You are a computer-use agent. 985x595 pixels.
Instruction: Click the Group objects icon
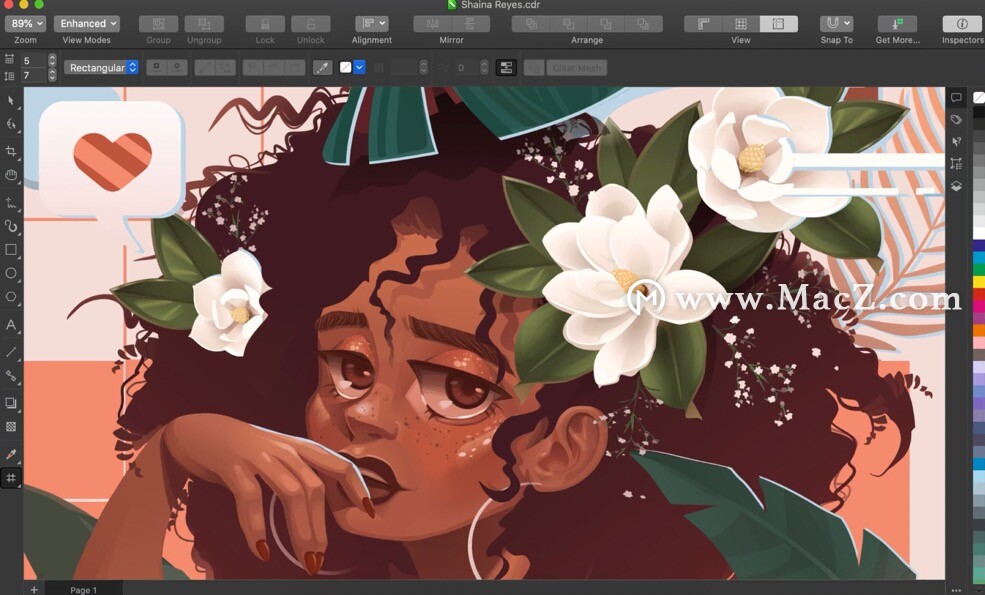158,24
